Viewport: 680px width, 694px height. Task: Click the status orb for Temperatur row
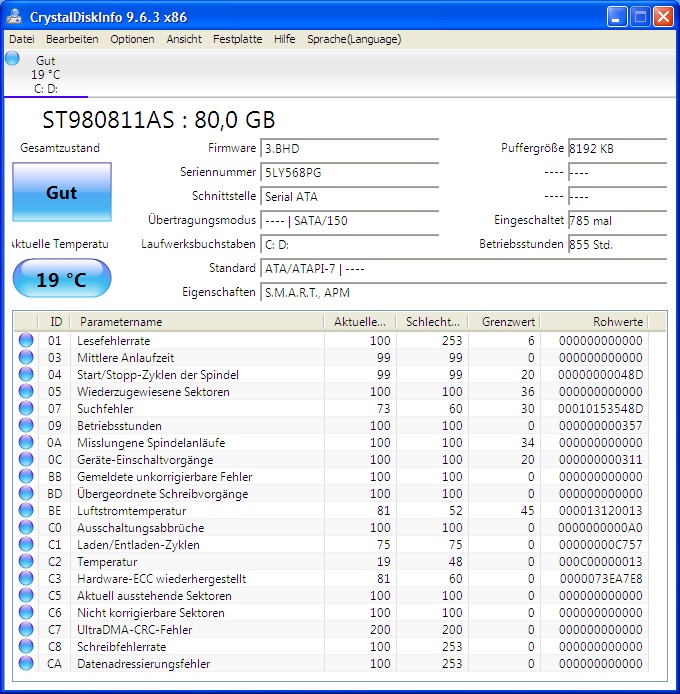pyautogui.click(x=25, y=562)
